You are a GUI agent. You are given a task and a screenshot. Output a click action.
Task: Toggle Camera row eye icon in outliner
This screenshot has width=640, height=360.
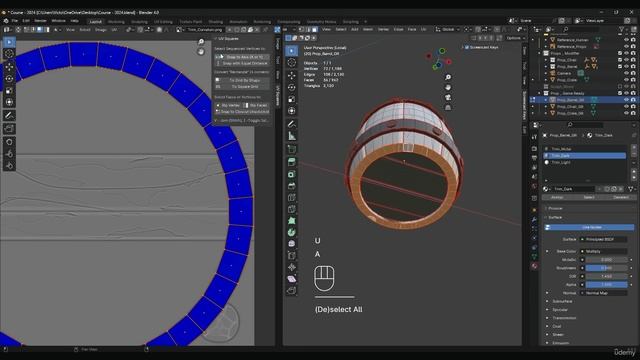[x=627, y=73]
